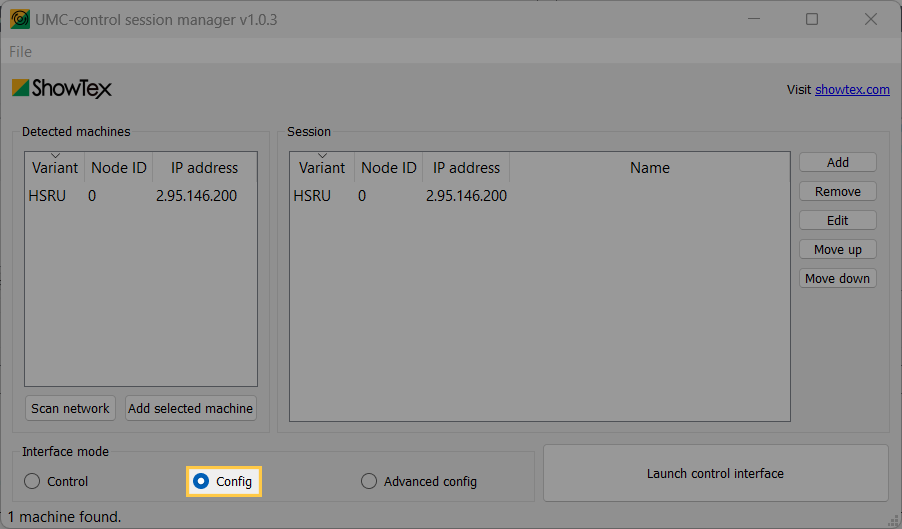Click Scan network button
This screenshot has height=529, width=902.
click(70, 409)
